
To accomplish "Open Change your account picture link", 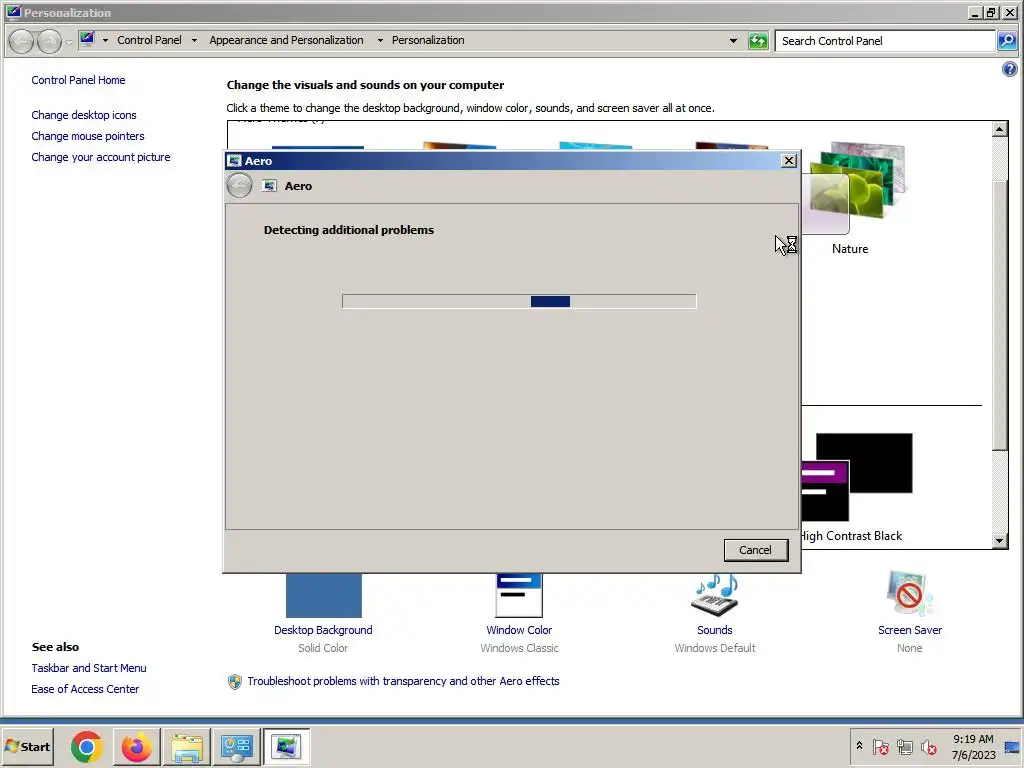I will 101,157.
